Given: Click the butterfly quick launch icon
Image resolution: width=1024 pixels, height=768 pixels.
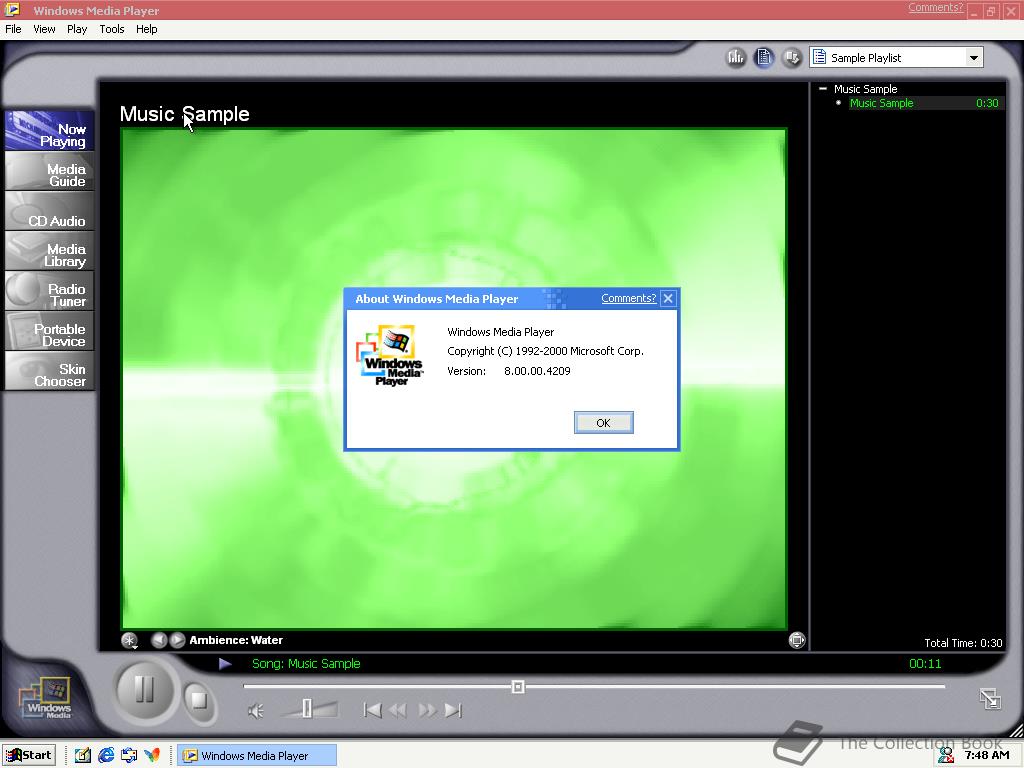Looking at the screenshot, I should pyautogui.click(x=152, y=756).
